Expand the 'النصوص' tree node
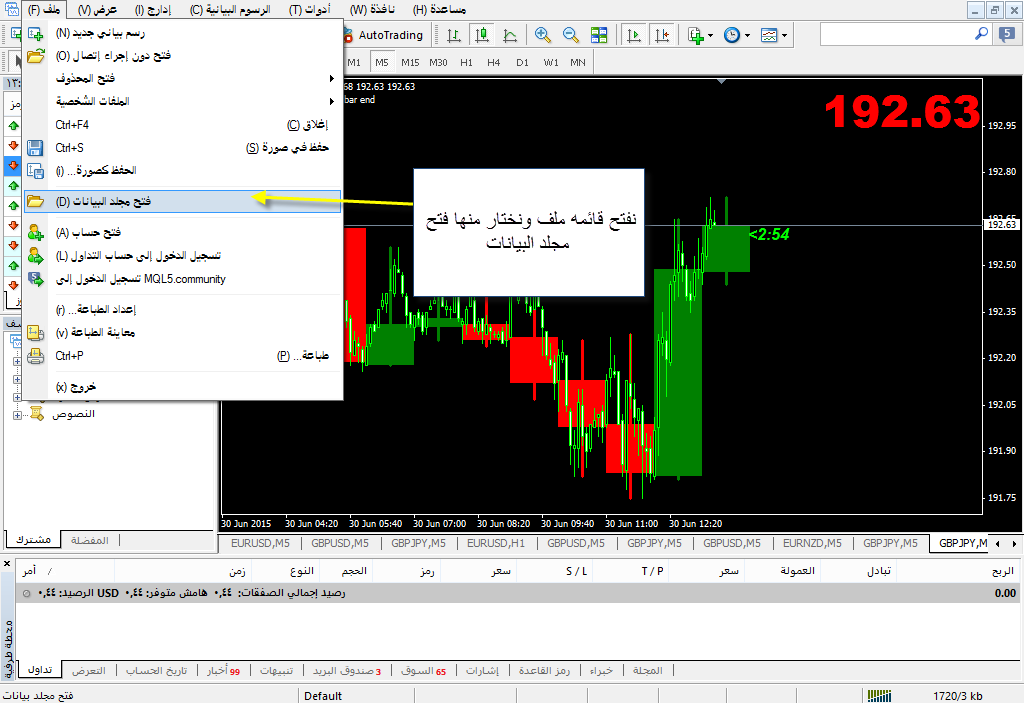 [17, 414]
